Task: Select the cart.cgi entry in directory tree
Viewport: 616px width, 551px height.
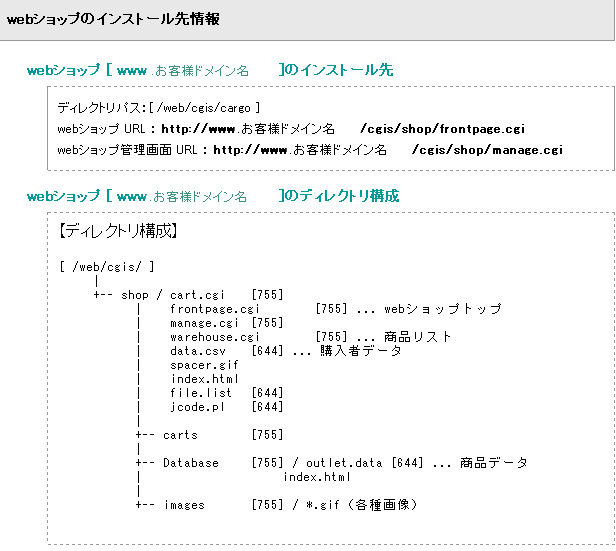Action: coord(197,295)
